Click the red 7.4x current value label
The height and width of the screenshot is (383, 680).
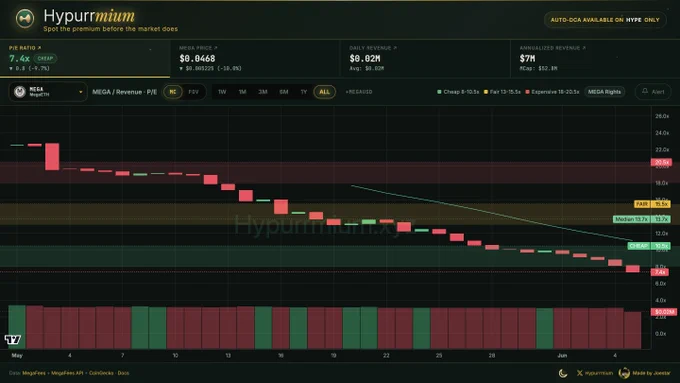point(660,272)
